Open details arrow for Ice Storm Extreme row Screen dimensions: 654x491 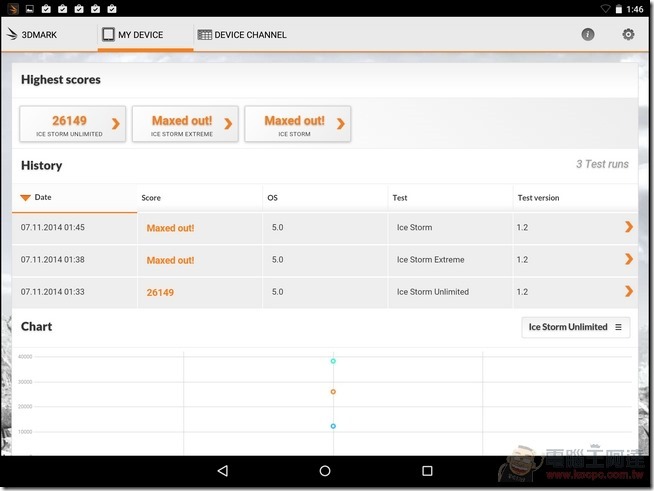629,259
